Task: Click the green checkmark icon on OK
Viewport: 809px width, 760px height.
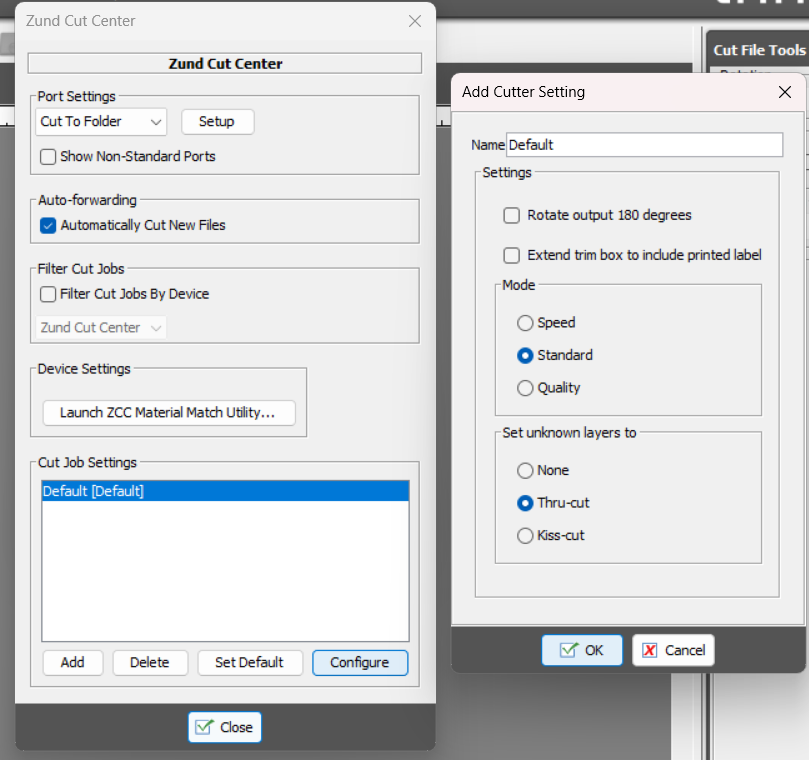Action: [569, 650]
